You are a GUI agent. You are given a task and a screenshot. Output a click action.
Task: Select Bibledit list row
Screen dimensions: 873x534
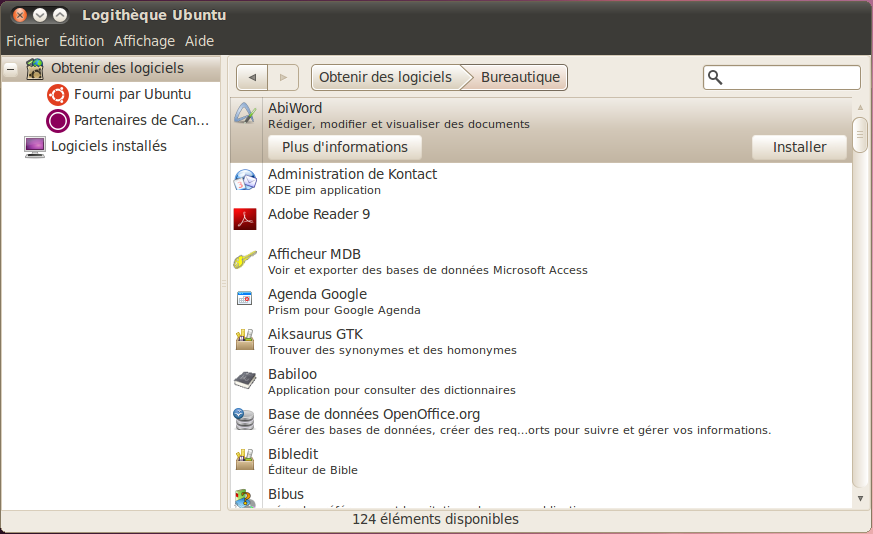tap(541, 463)
